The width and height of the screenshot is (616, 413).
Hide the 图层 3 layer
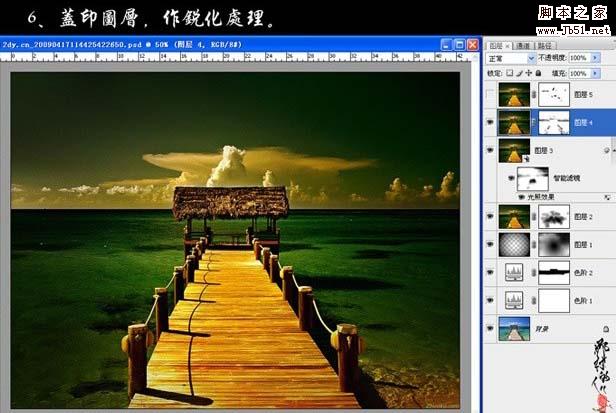point(490,150)
